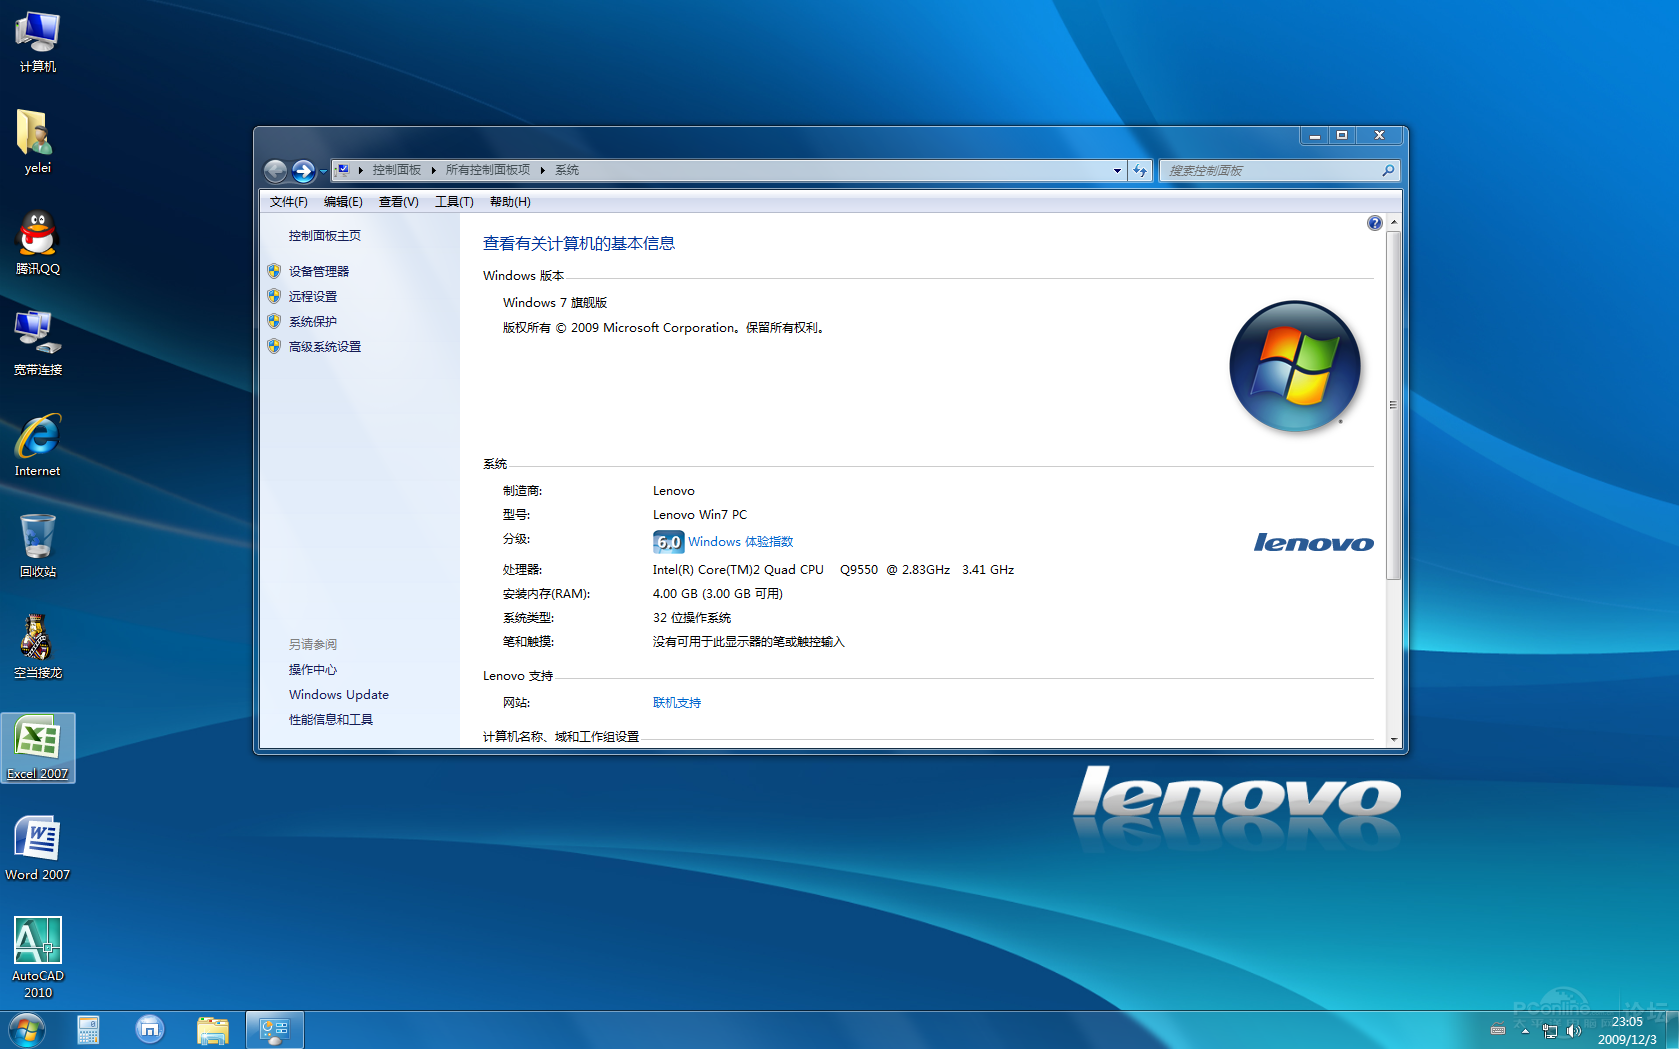Open 系统保护 link
The width and height of the screenshot is (1679, 1049).
(313, 322)
